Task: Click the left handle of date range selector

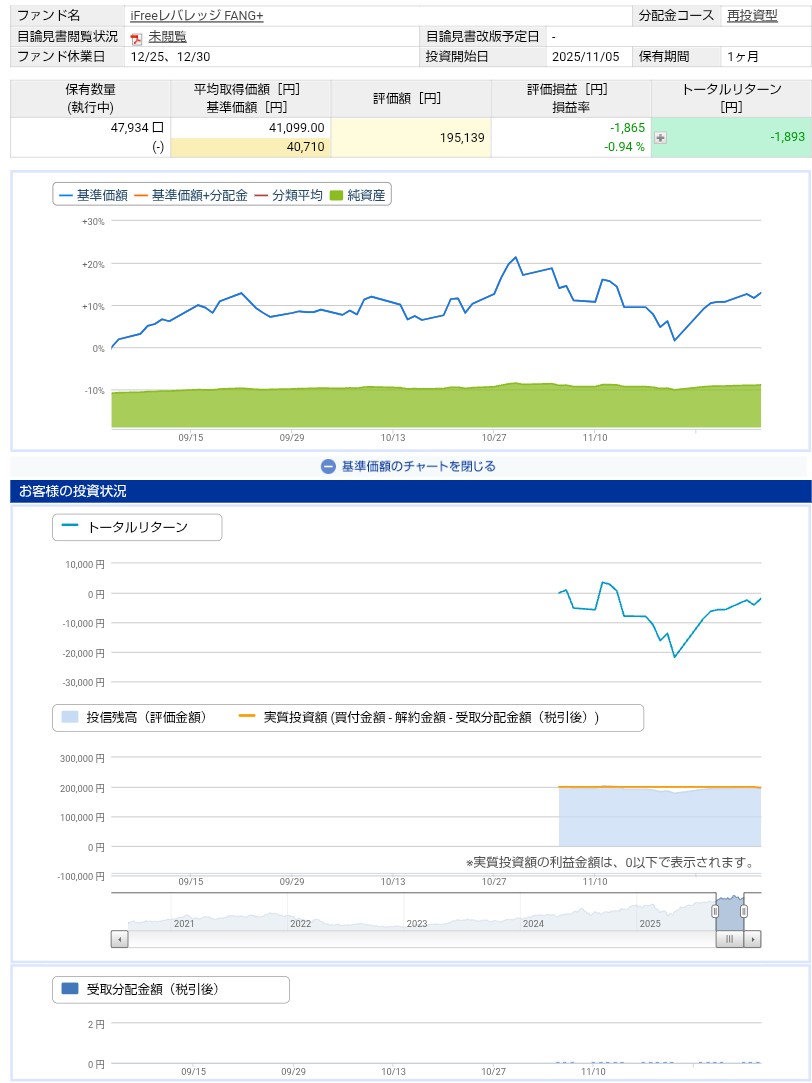Action: click(x=715, y=911)
